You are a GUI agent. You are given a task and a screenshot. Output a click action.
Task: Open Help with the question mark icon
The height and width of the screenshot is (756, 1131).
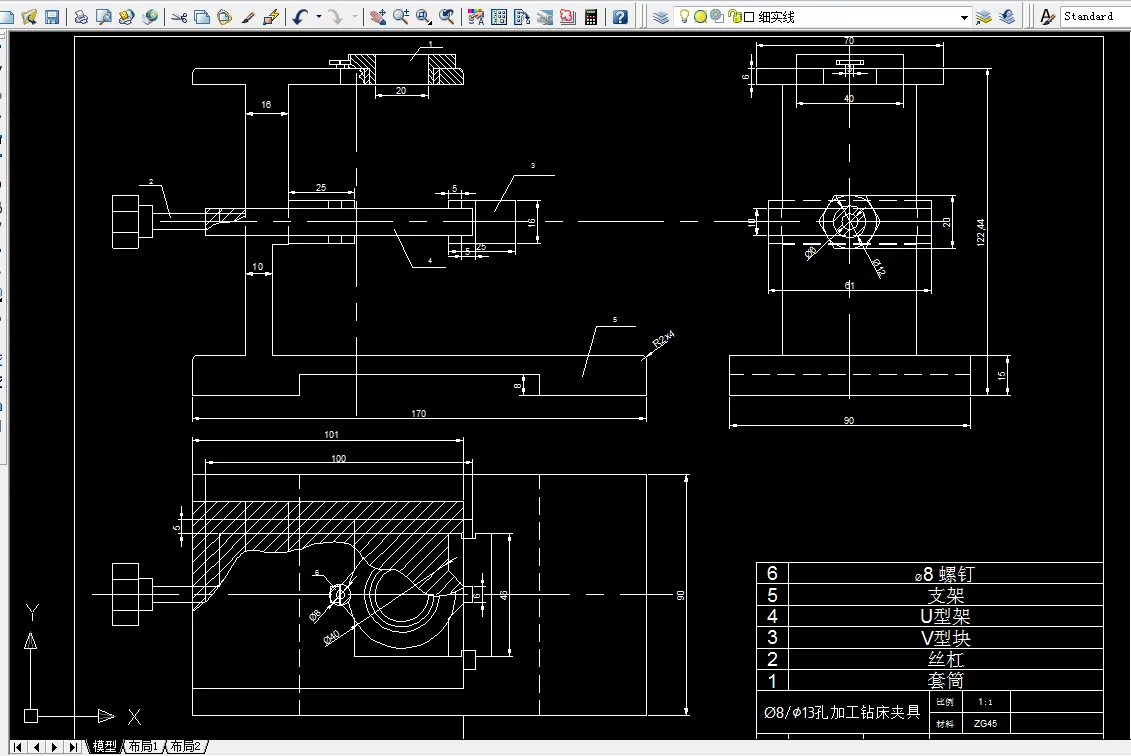click(x=620, y=17)
